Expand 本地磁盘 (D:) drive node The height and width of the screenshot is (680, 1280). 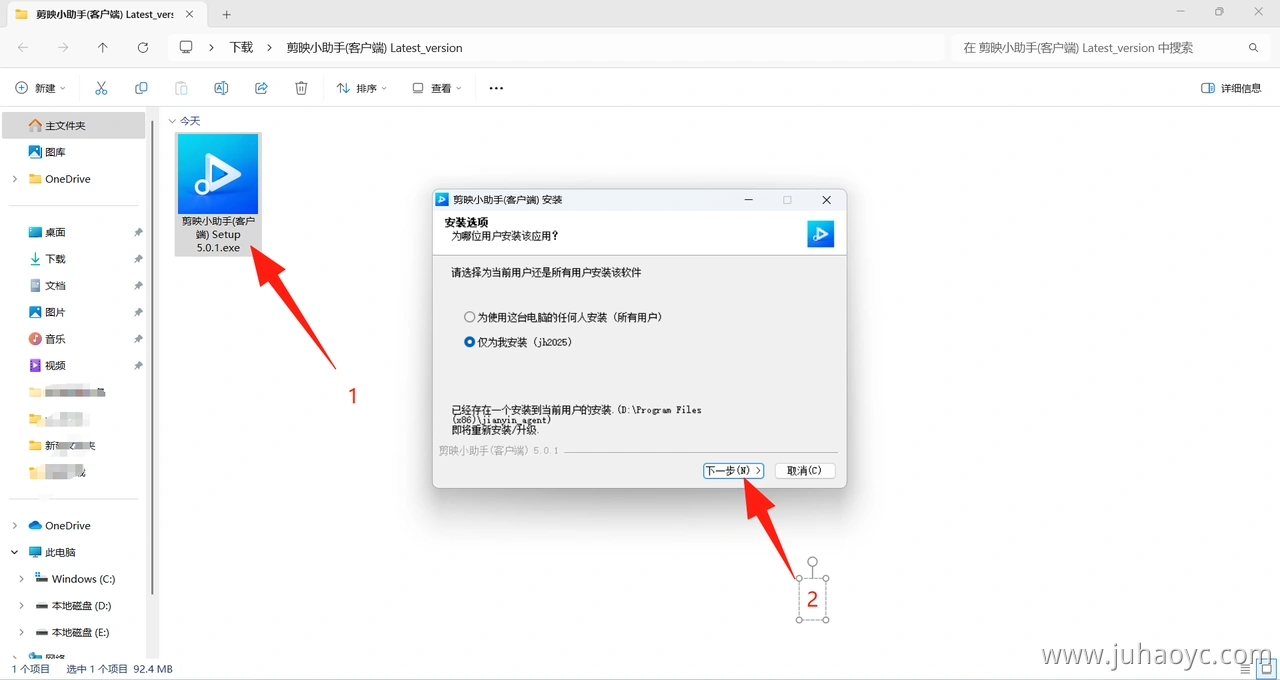pos(22,606)
